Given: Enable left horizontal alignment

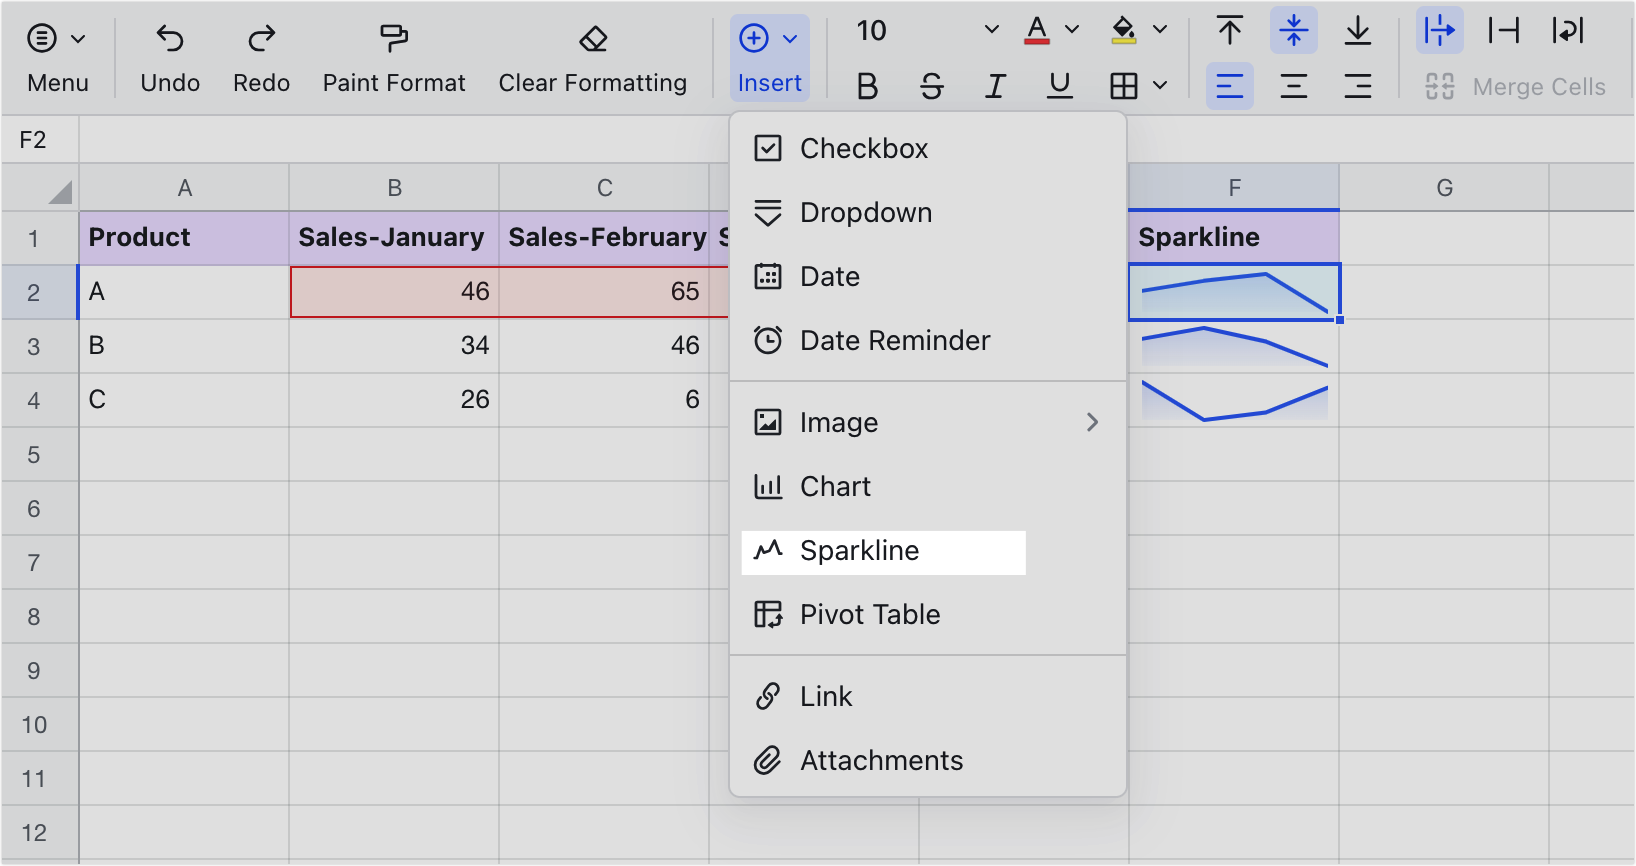Looking at the screenshot, I should coord(1229,86).
